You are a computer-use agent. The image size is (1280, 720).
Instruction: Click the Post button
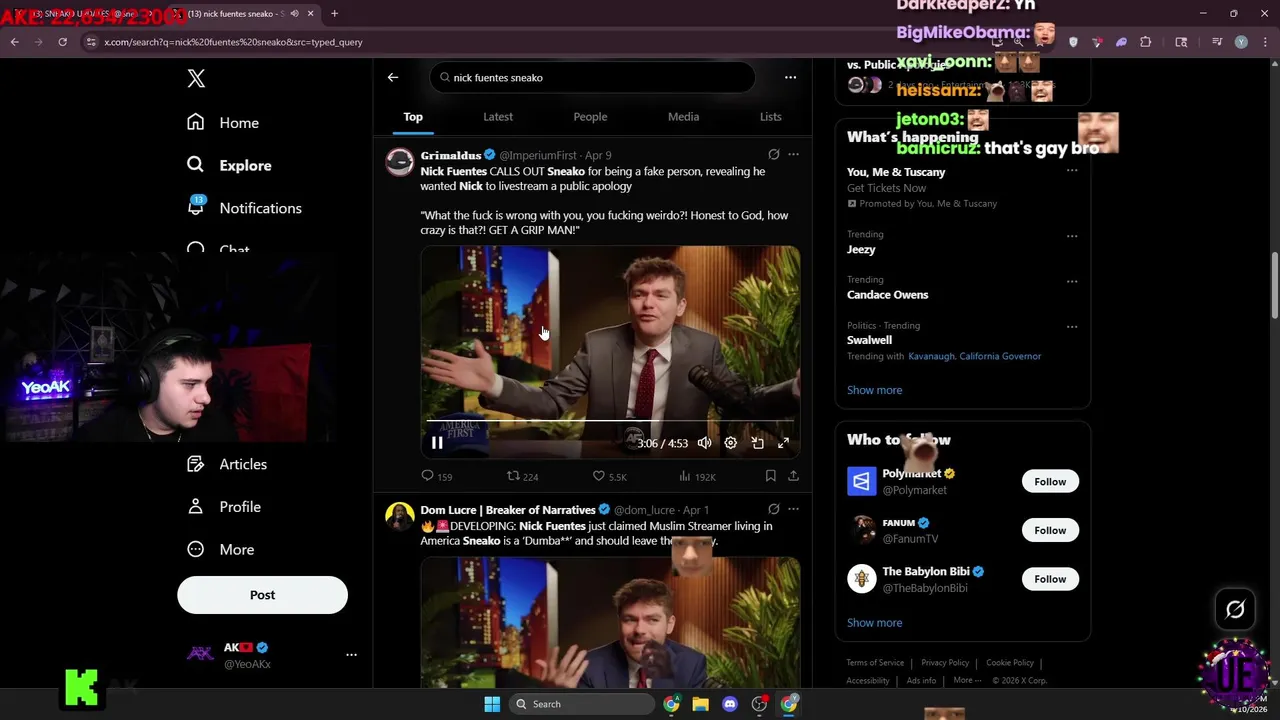tap(262, 595)
